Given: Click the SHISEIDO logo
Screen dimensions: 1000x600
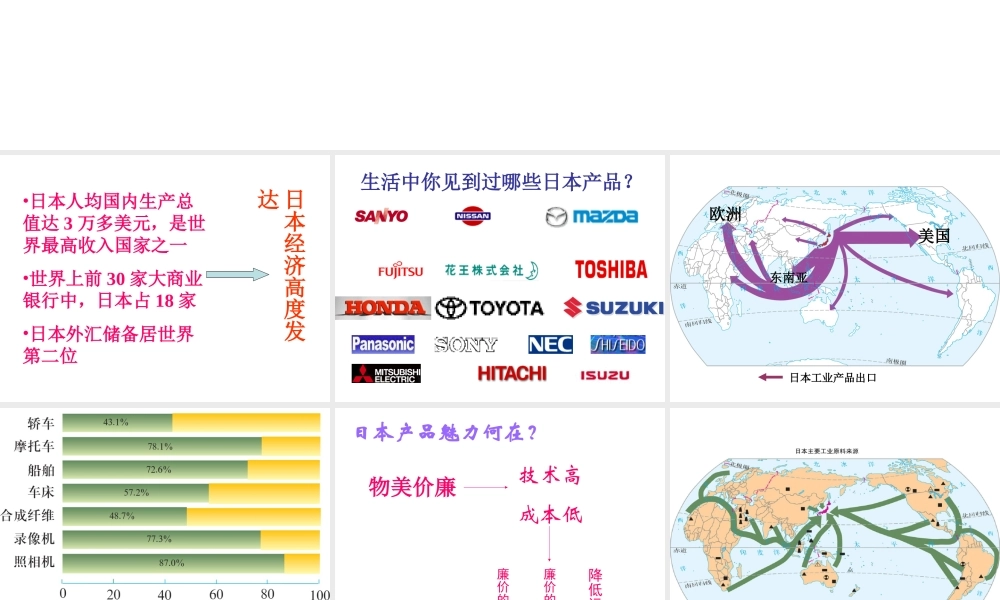Looking at the screenshot, I should tap(618, 345).
